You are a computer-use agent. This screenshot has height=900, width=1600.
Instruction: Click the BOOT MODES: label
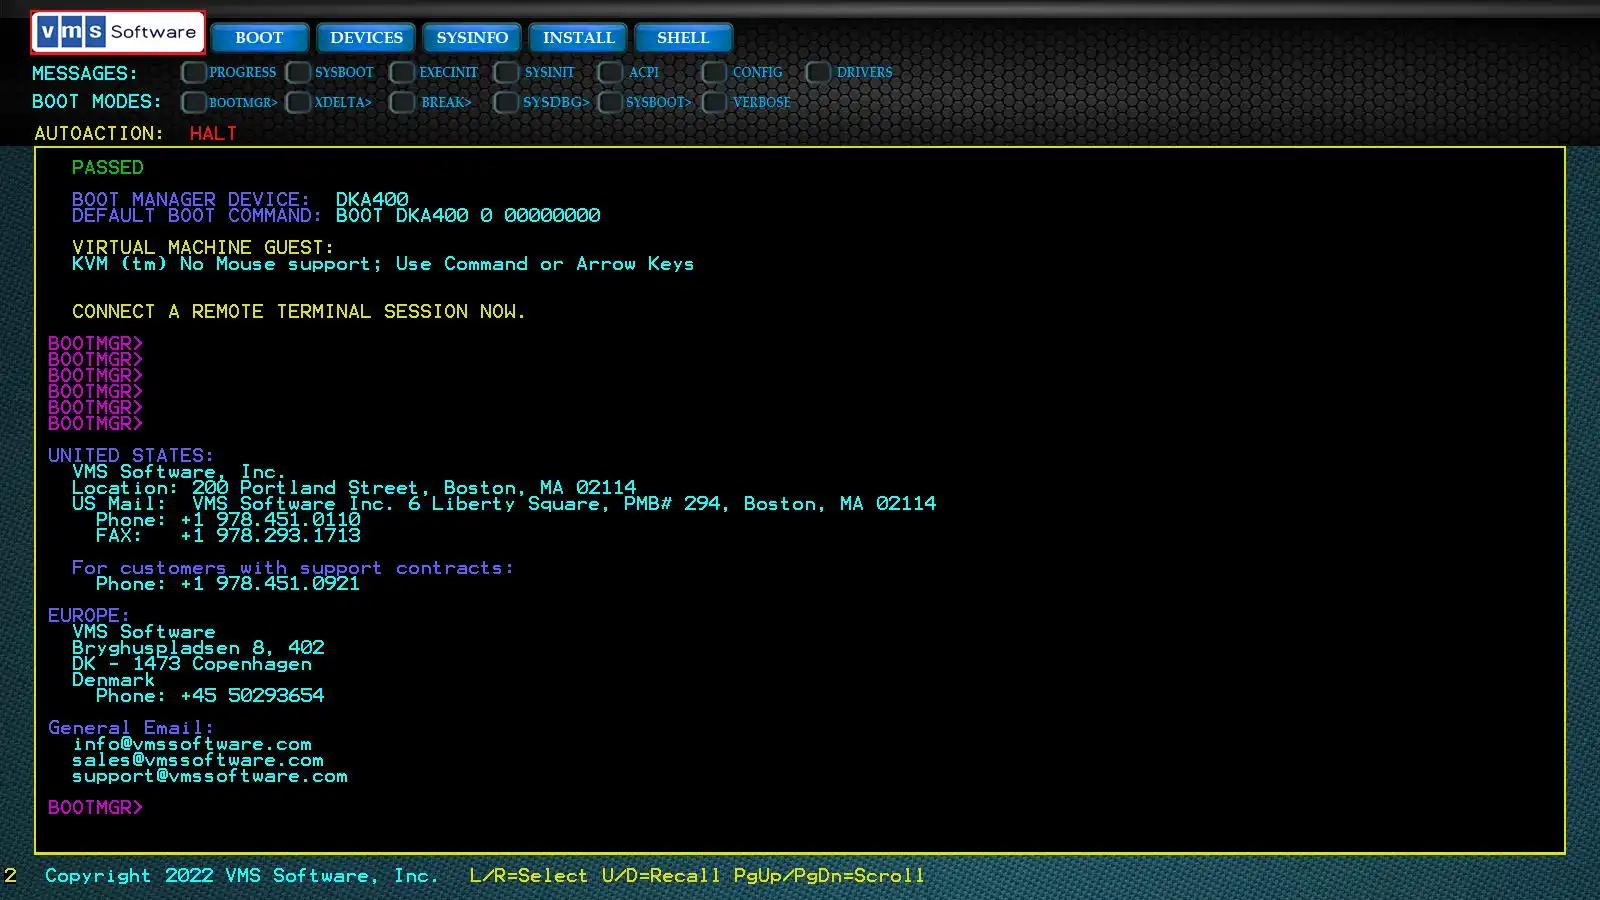(97, 102)
